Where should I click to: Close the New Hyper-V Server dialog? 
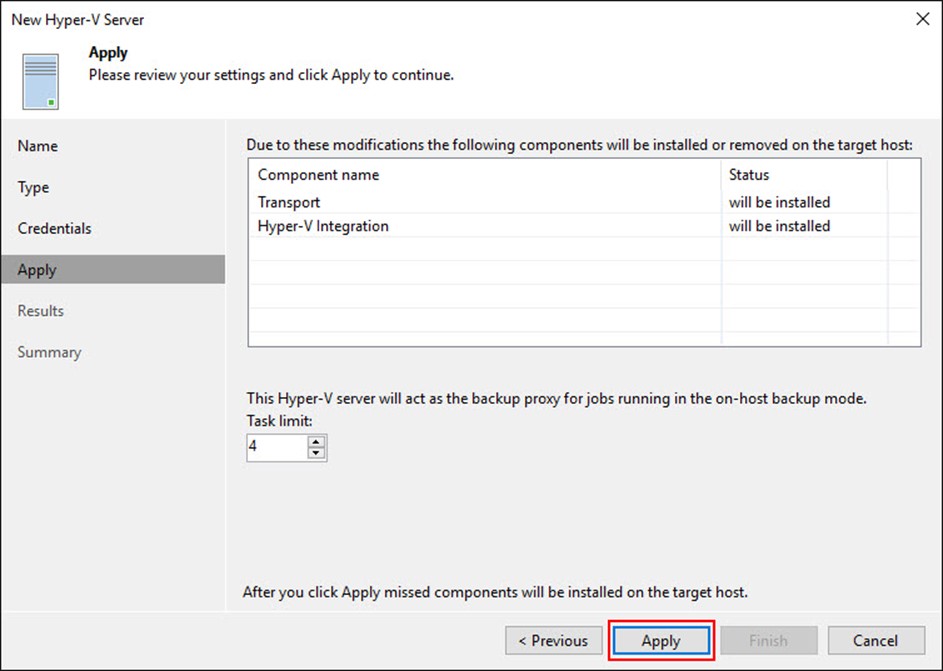tap(923, 19)
